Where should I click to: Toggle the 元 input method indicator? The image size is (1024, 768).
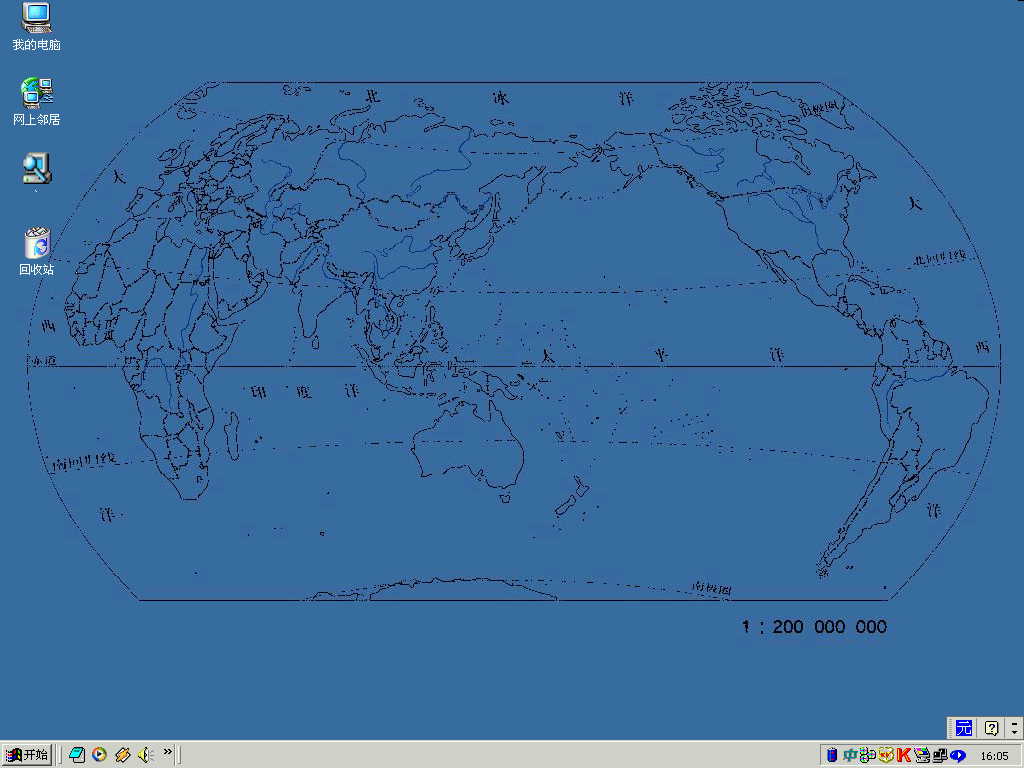[x=963, y=728]
